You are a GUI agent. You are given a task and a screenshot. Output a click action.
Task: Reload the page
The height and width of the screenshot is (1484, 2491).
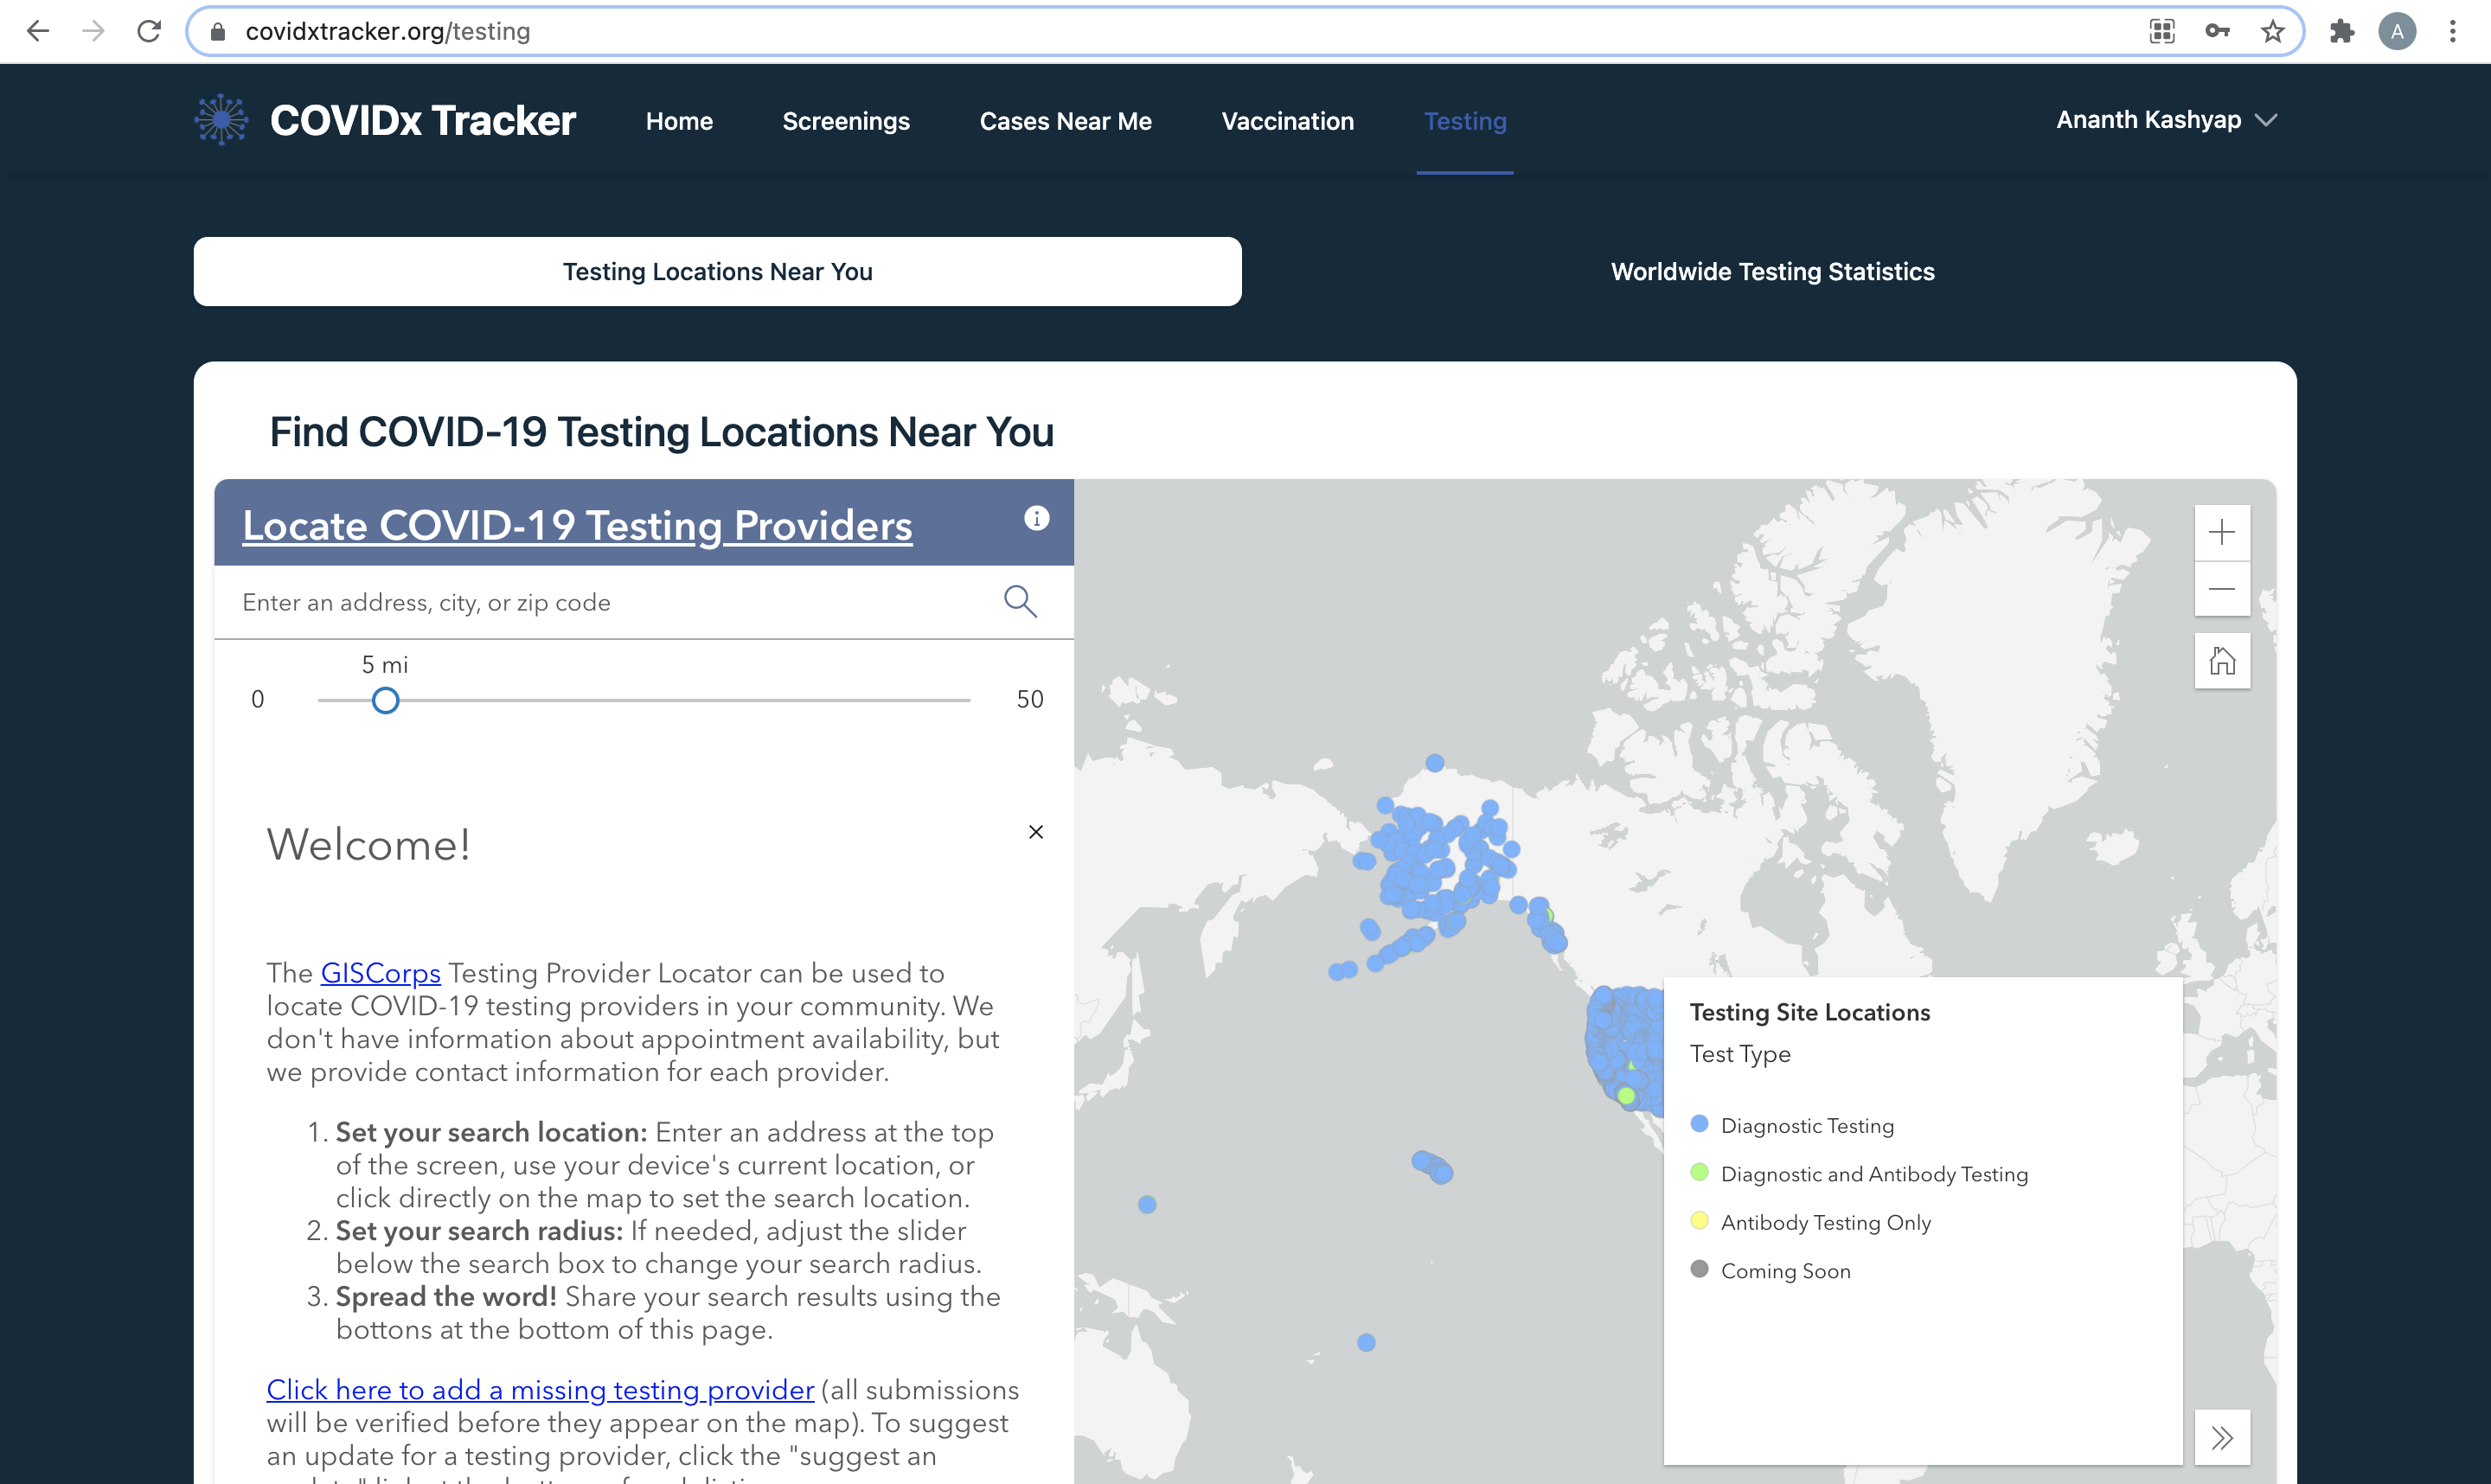click(x=149, y=31)
